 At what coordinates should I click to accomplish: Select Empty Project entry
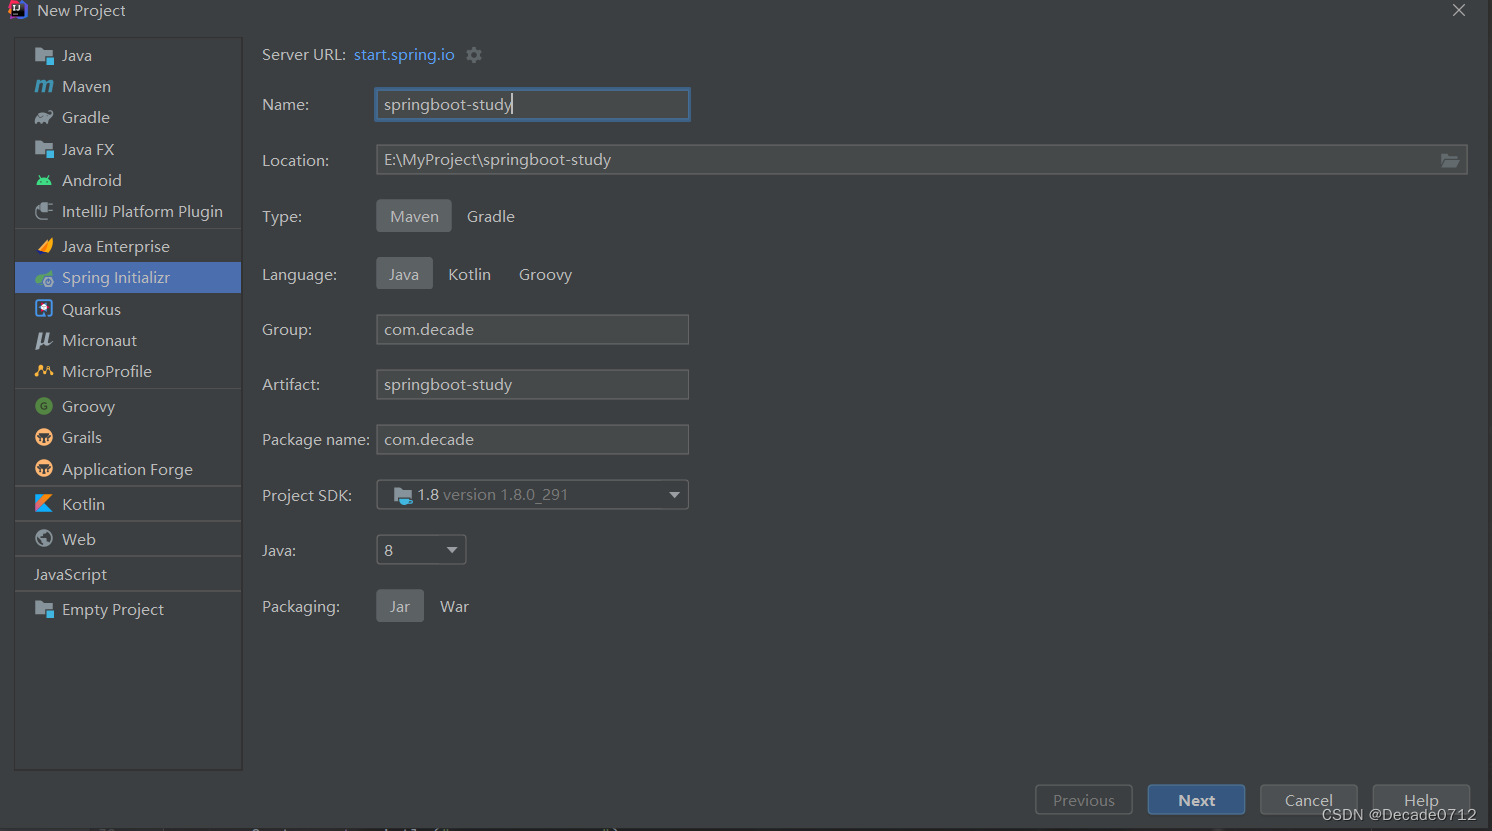point(128,609)
